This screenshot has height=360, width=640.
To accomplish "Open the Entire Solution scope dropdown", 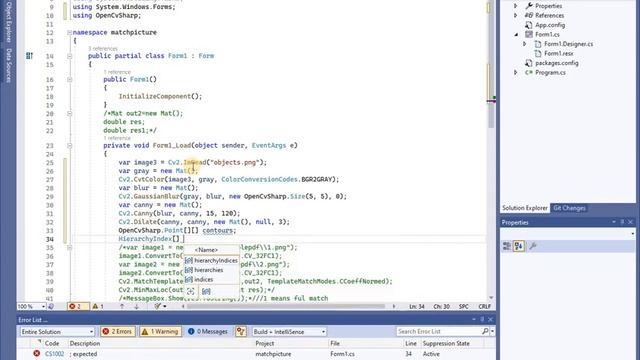I will [57, 331].
